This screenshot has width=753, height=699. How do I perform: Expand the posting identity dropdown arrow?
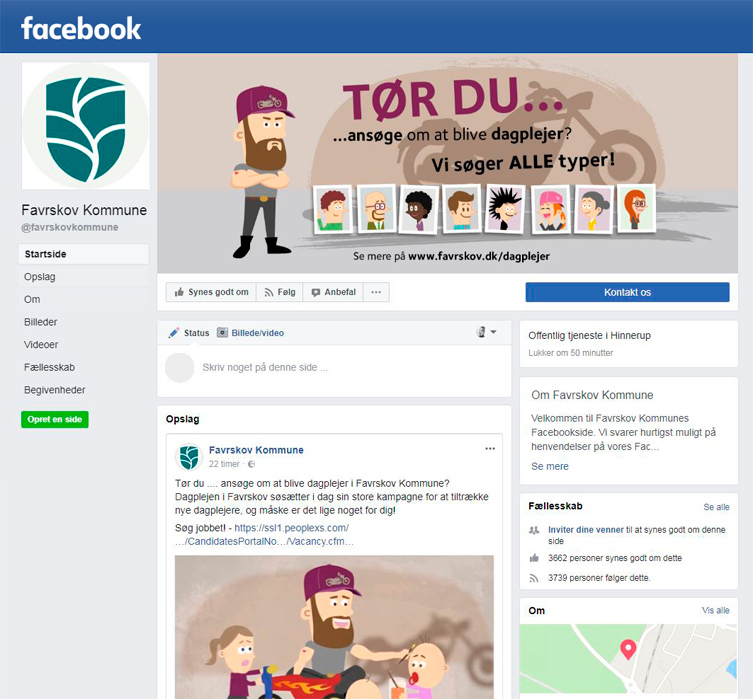493,332
